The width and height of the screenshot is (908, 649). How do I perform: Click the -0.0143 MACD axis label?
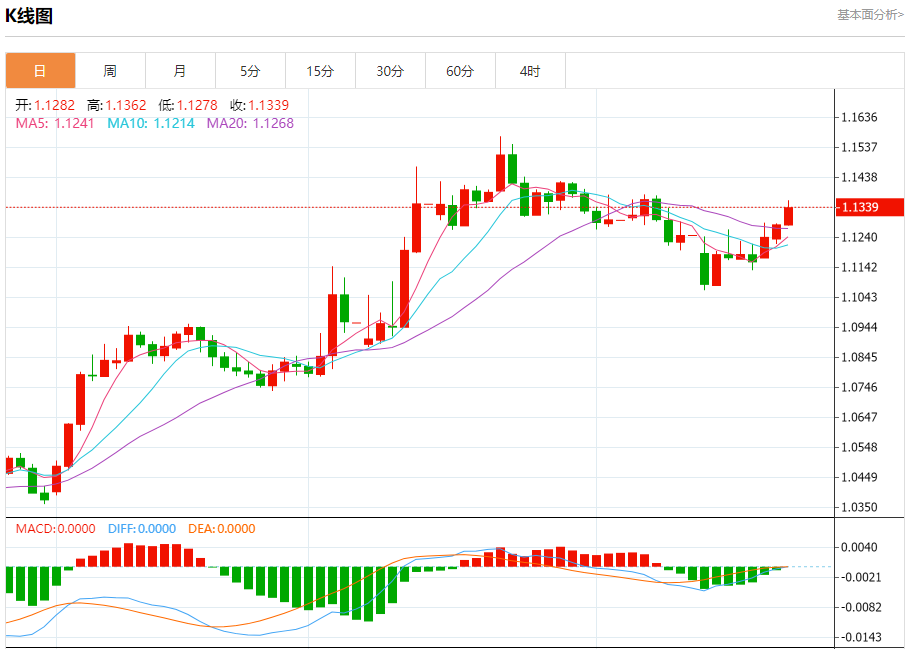click(x=861, y=637)
